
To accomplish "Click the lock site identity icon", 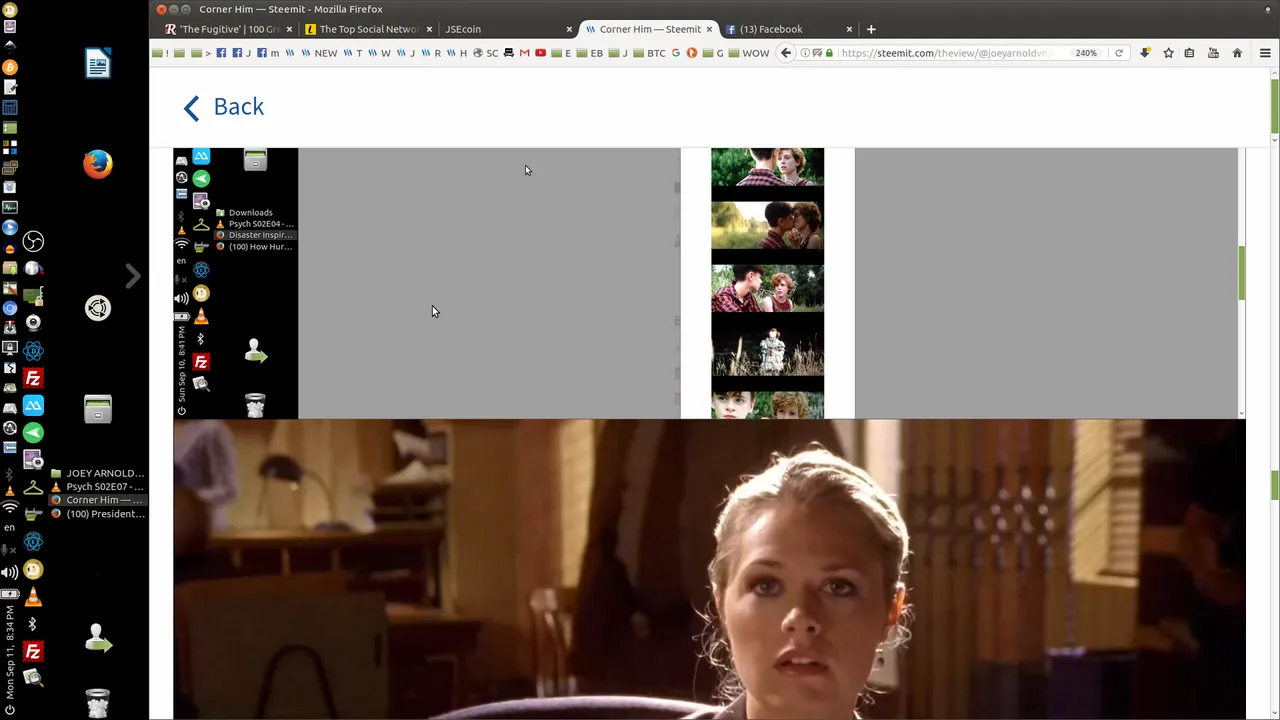I will click(829, 53).
